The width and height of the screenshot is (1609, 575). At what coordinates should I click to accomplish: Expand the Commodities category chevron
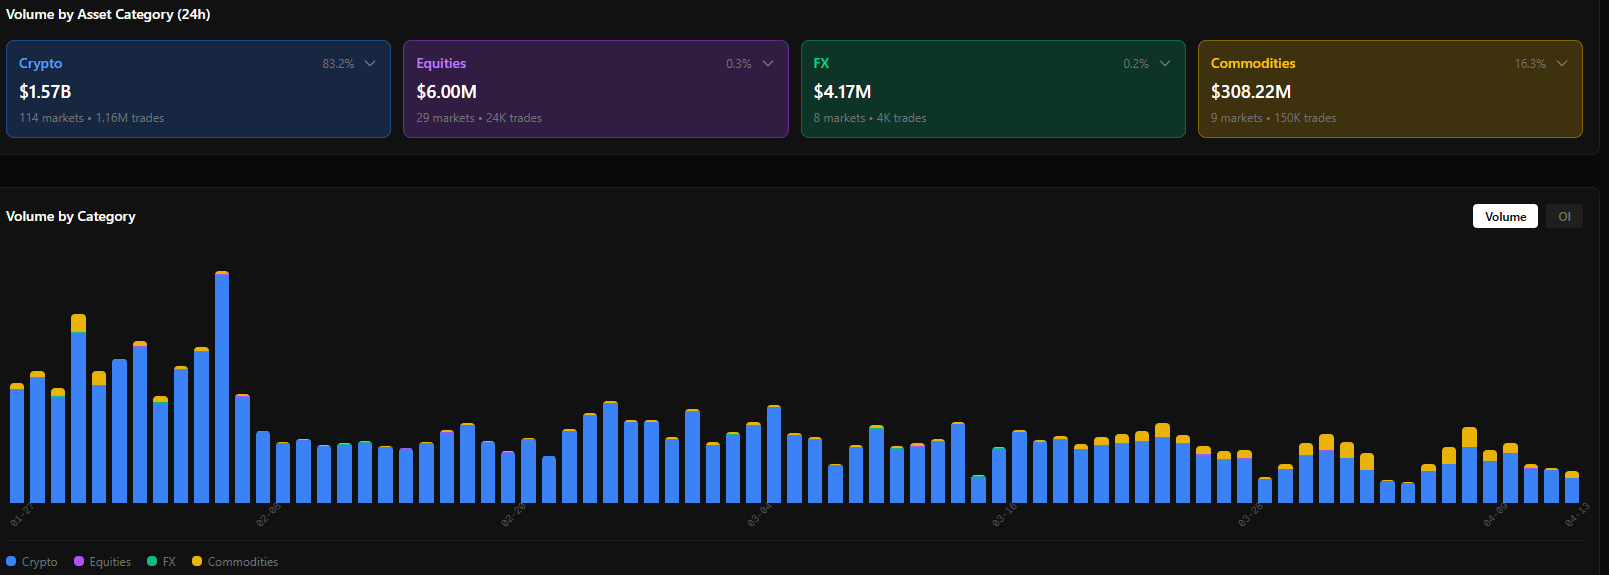[1562, 63]
